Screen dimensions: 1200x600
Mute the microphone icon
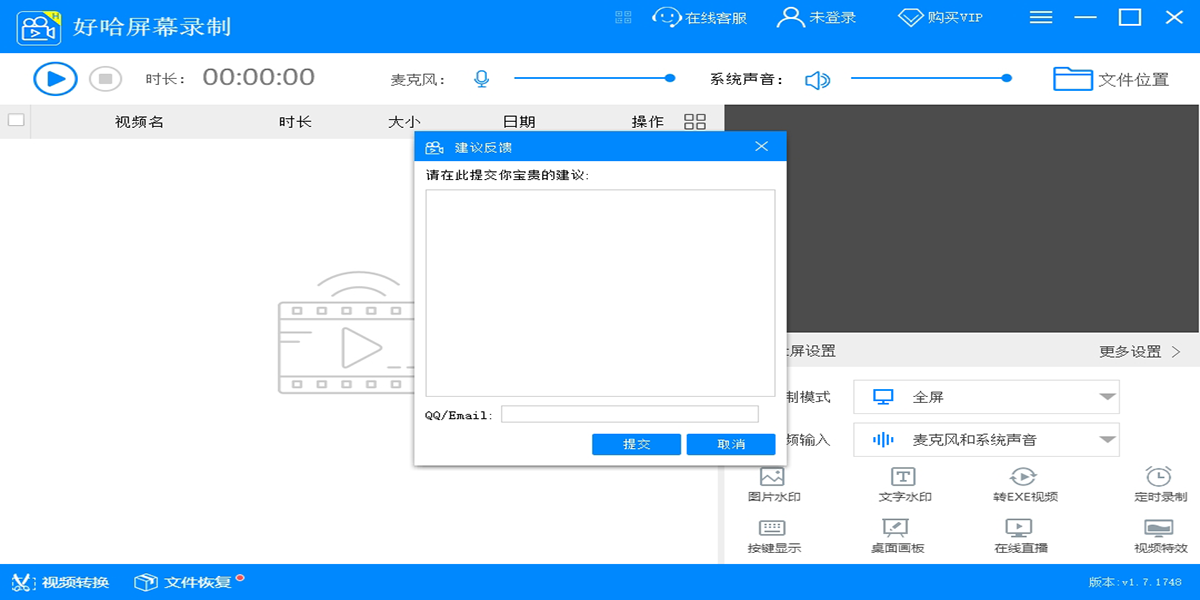click(482, 79)
